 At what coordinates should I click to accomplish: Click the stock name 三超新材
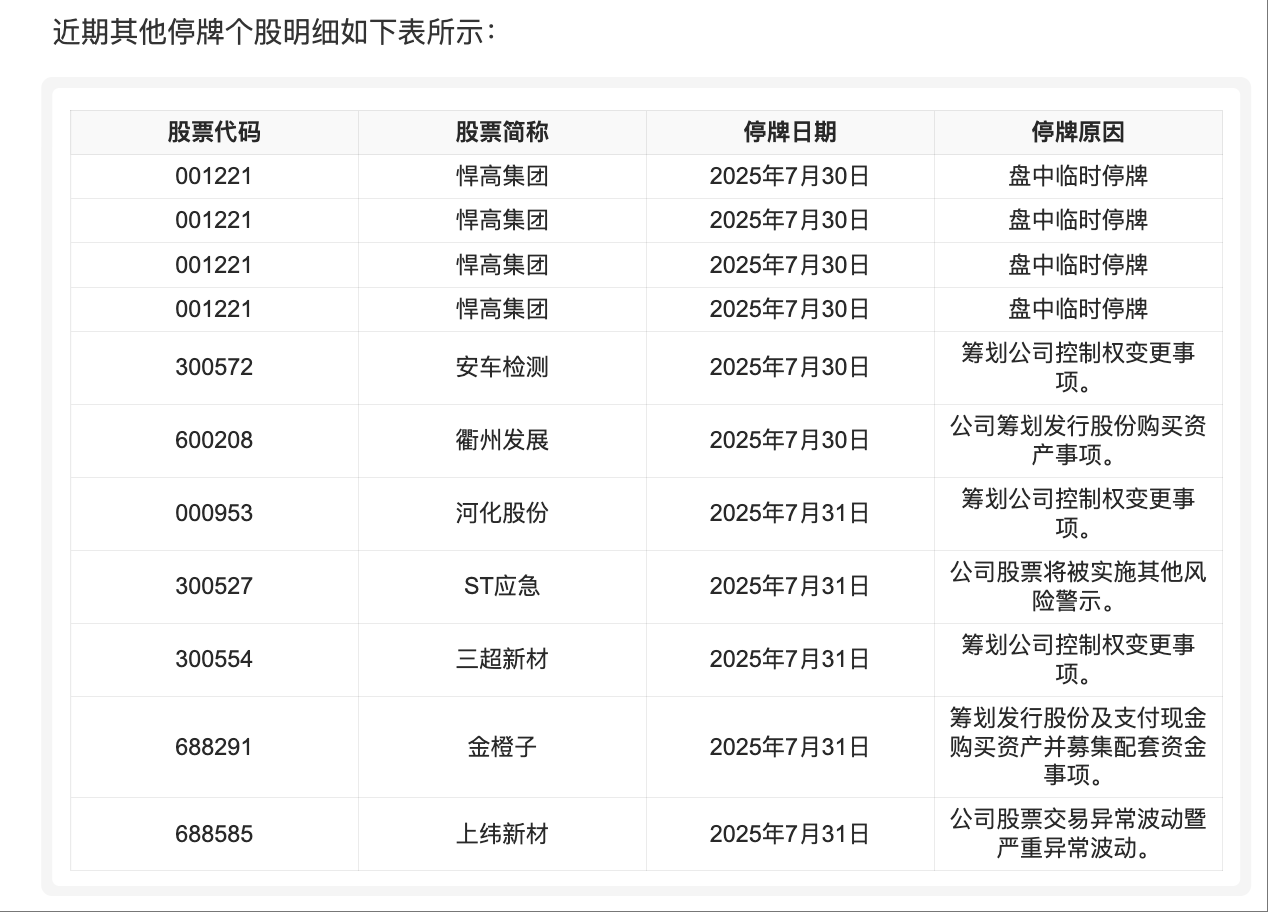click(x=502, y=660)
